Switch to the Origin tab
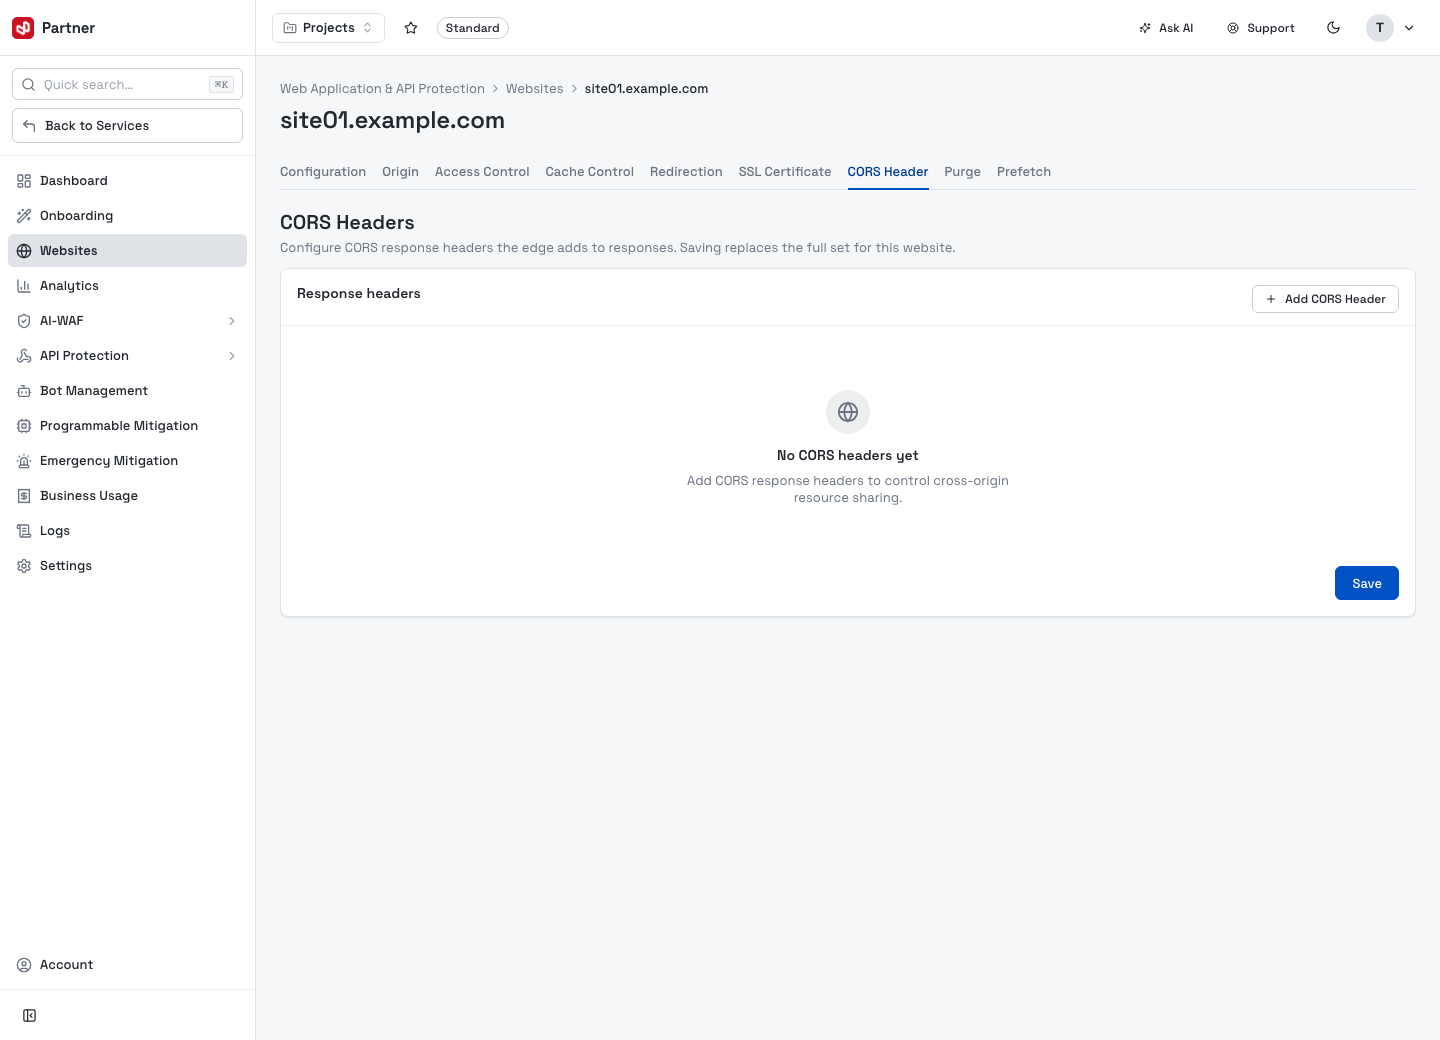The image size is (1440, 1040). coord(400,172)
